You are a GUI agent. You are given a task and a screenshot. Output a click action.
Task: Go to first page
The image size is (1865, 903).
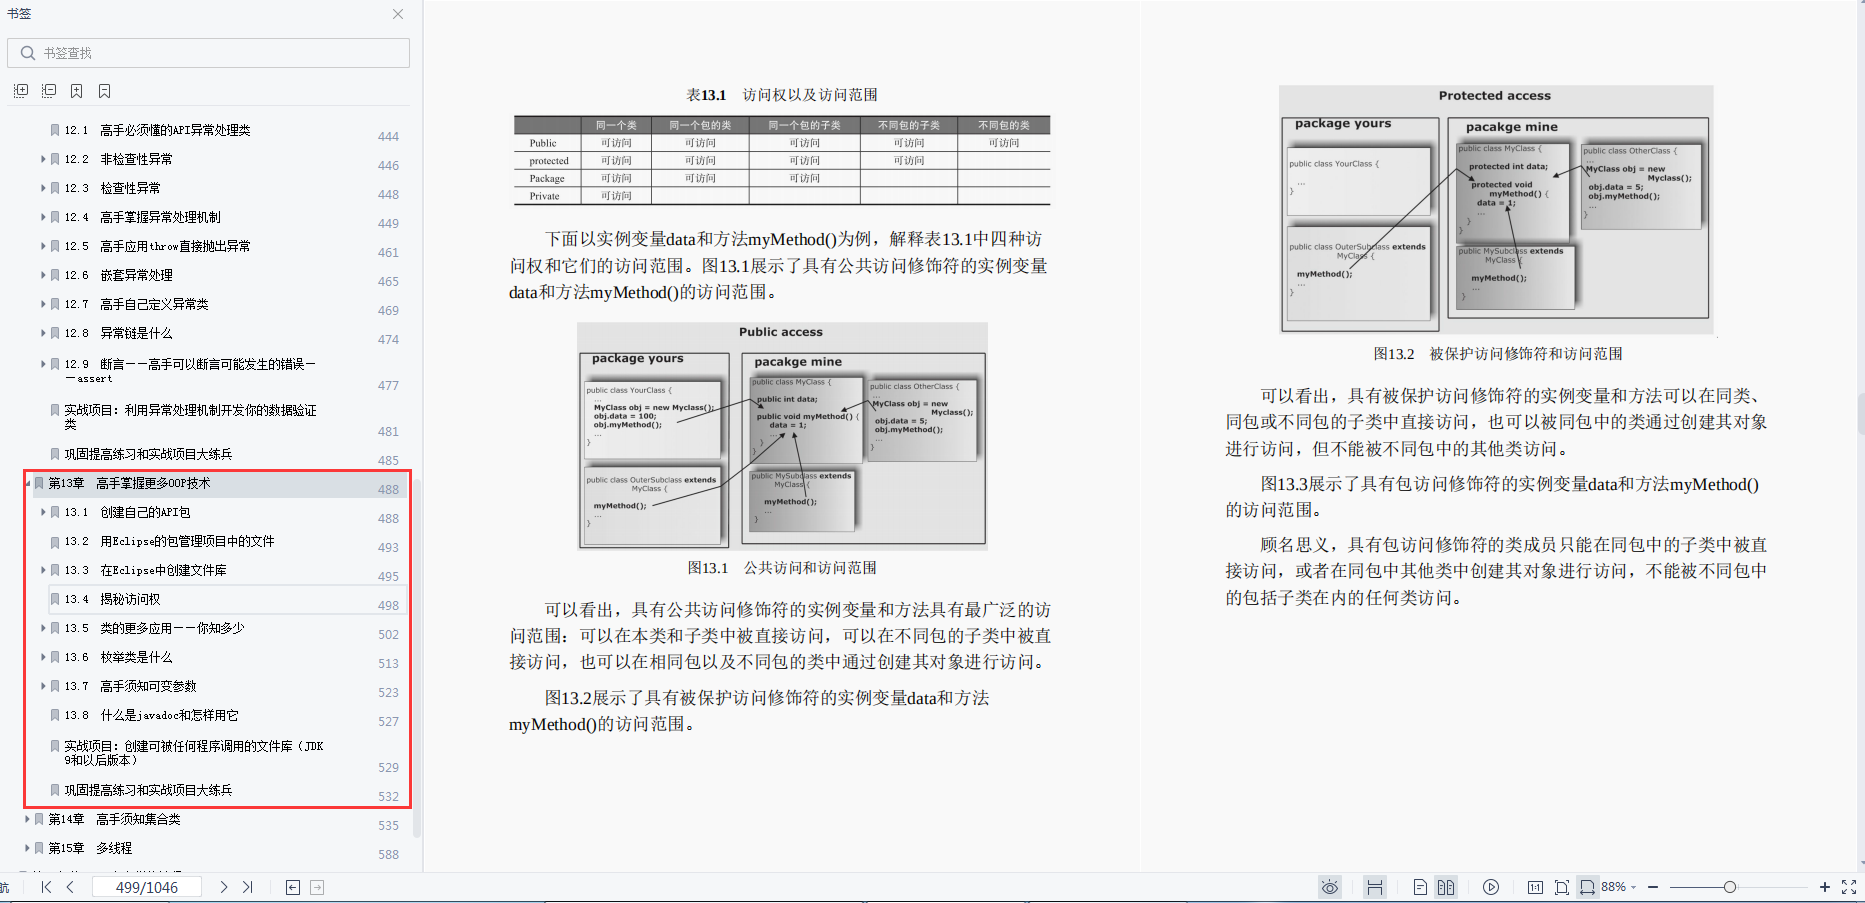(x=46, y=887)
